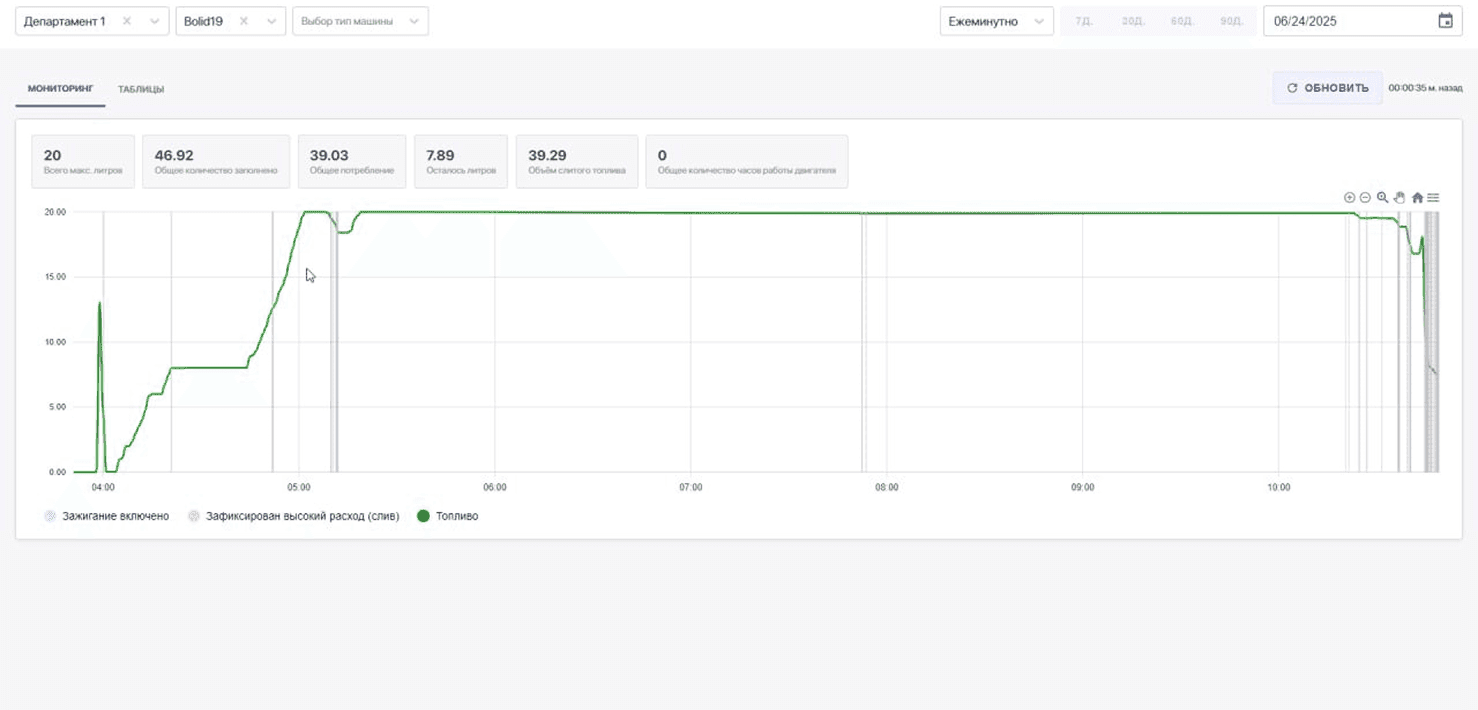Open the chart hamburger menu
This screenshot has height=710, width=1478.
[x=1433, y=198]
